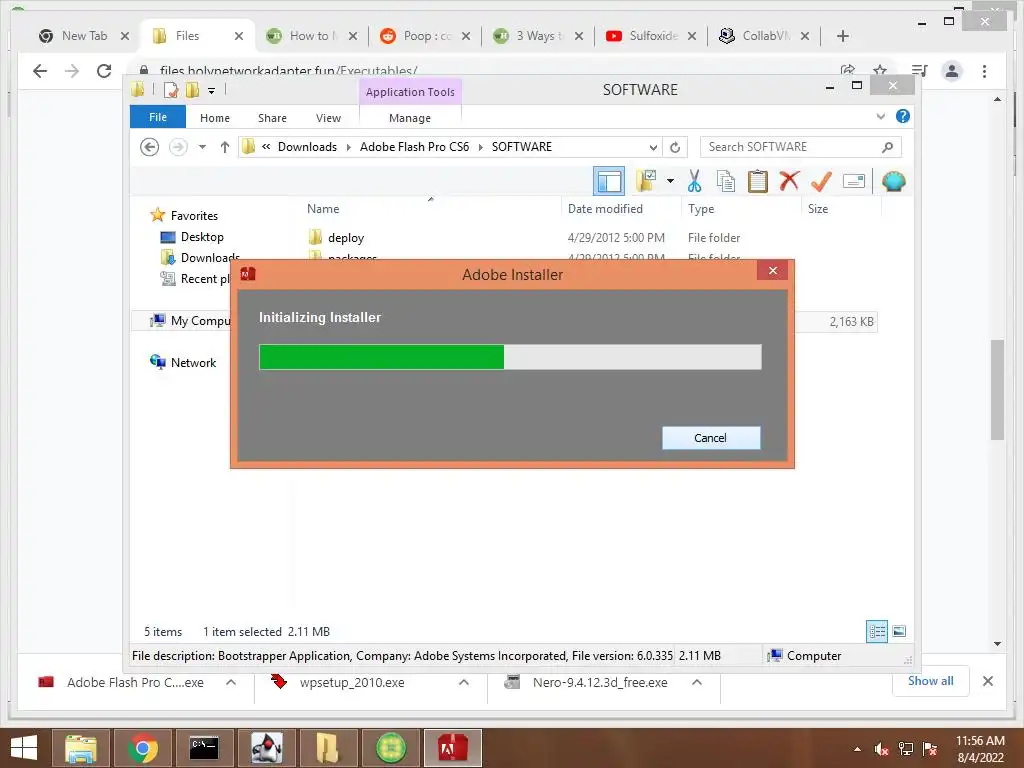Viewport: 1024px width, 768px height.
Task: Click the Cut scissors icon
Action: [x=694, y=181]
